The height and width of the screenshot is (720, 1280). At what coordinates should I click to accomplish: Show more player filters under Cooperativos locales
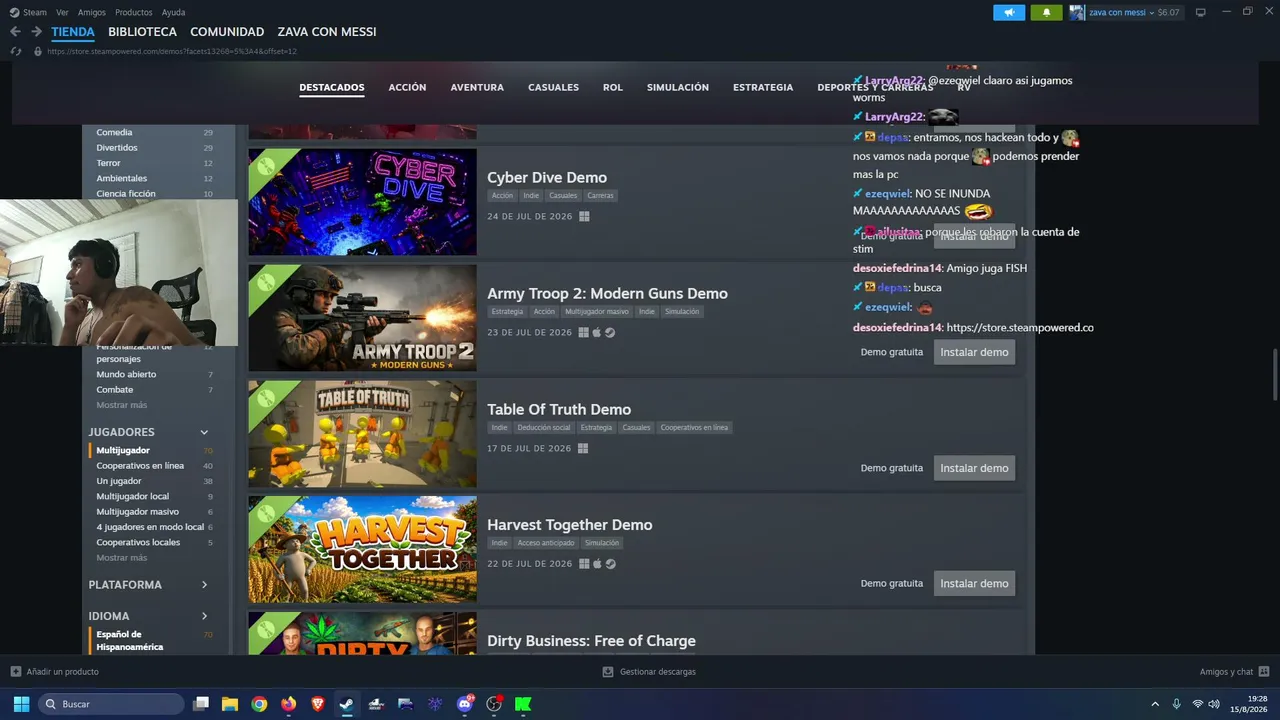[121, 558]
